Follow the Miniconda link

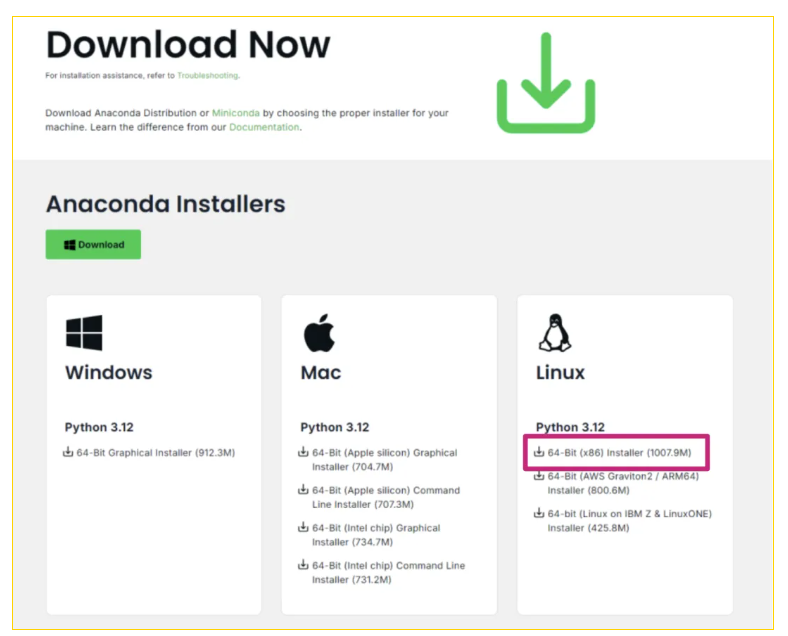click(236, 113)
